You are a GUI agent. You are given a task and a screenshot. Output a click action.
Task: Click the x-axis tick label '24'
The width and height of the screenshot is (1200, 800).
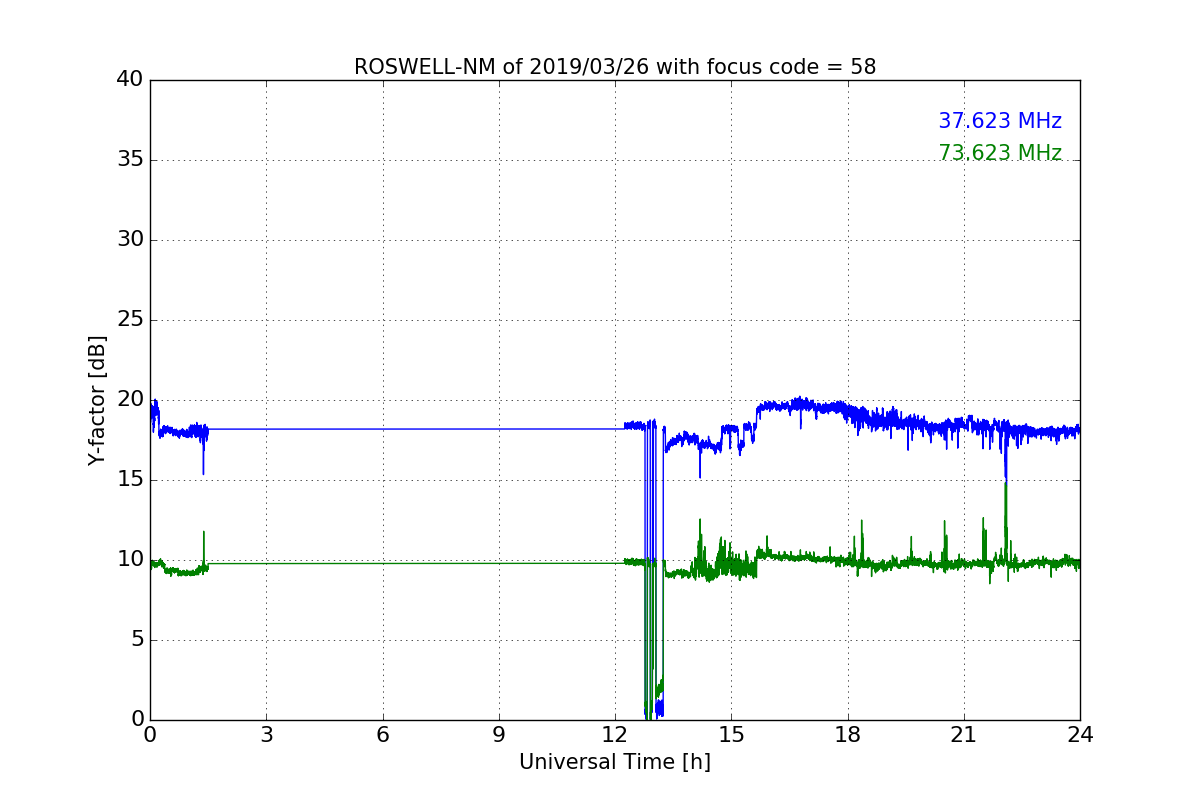1080,734
